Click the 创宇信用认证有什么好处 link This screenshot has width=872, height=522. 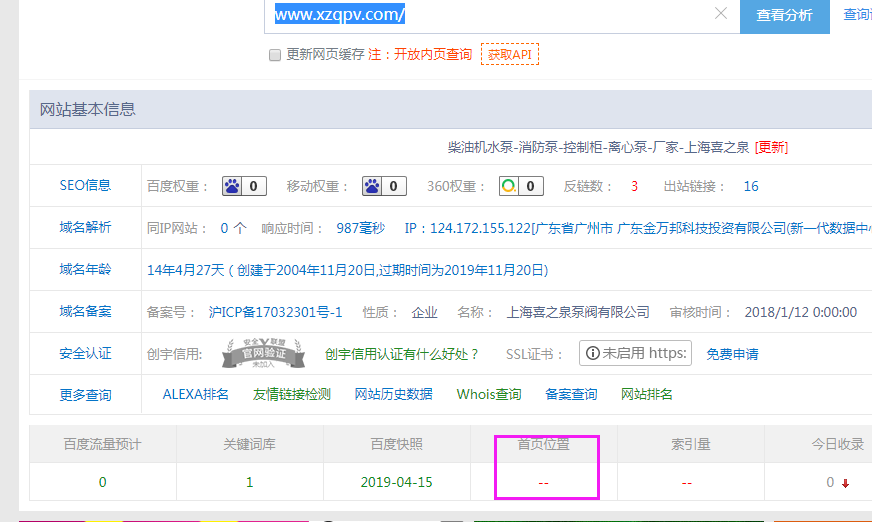pos(401,354)
